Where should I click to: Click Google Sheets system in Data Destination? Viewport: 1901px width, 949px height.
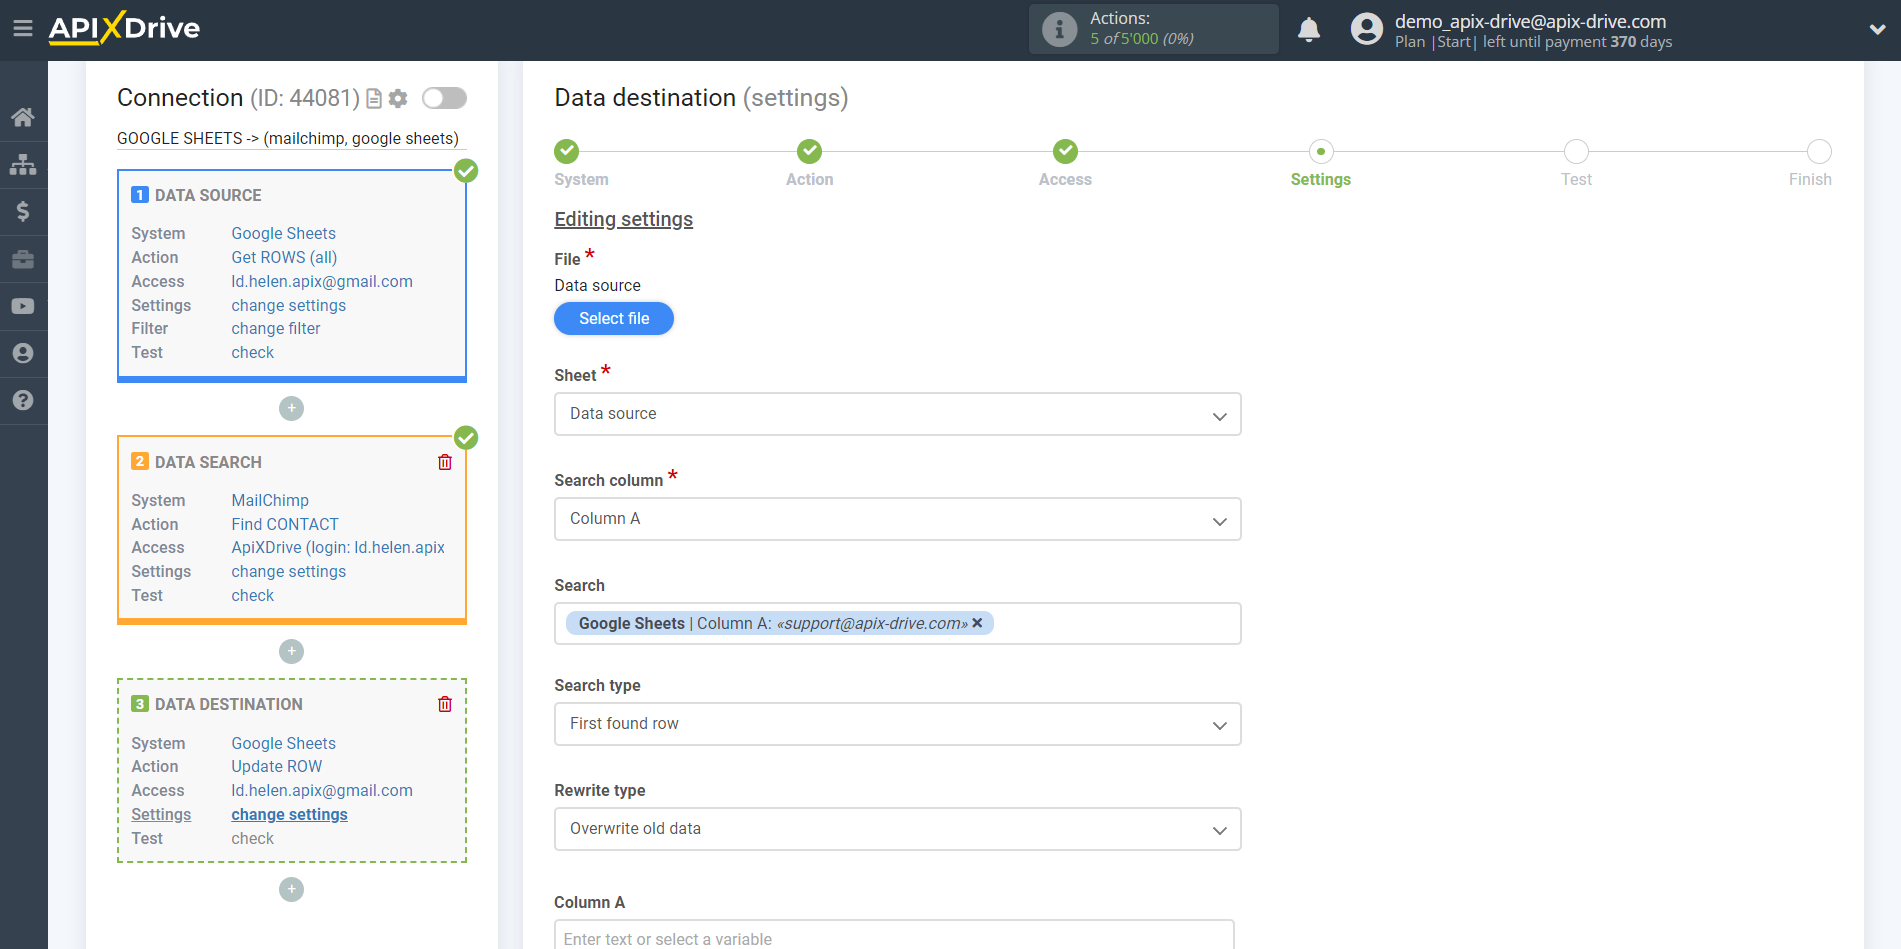(x=283, y=743)
